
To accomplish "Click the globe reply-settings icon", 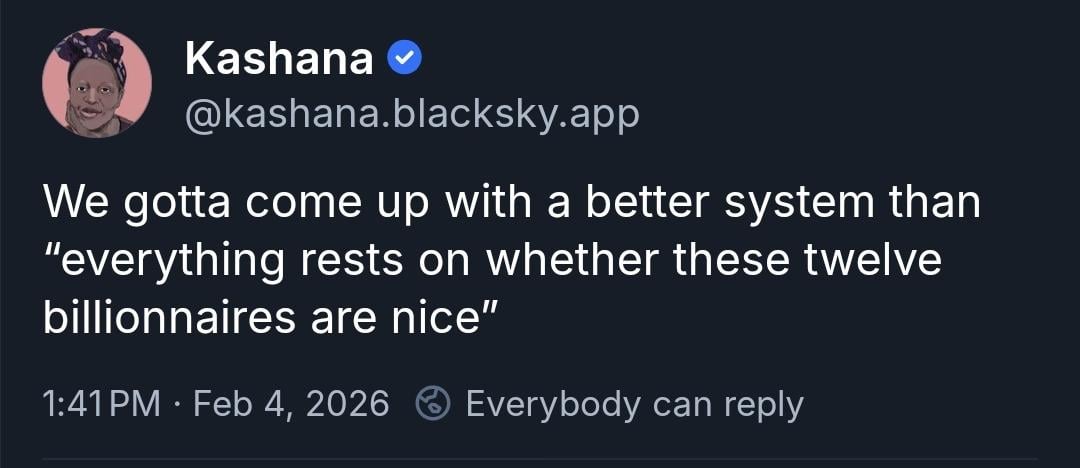I will point(434,404).
